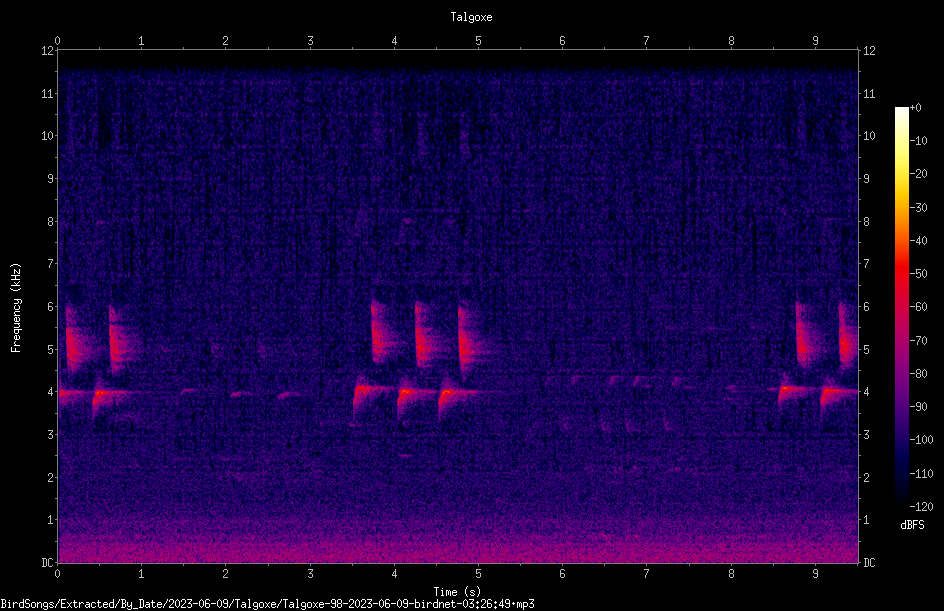The height and width of the screenshot is (611, 944).
Task: Click the '4' kHz tick on the left frequency axis
Action: coord(50,392)
